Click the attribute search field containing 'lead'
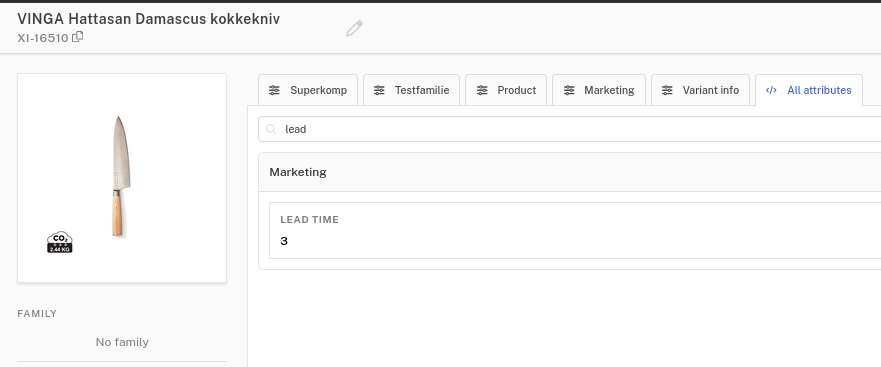Viewport: 881px width, 367px height. (570, 129)
